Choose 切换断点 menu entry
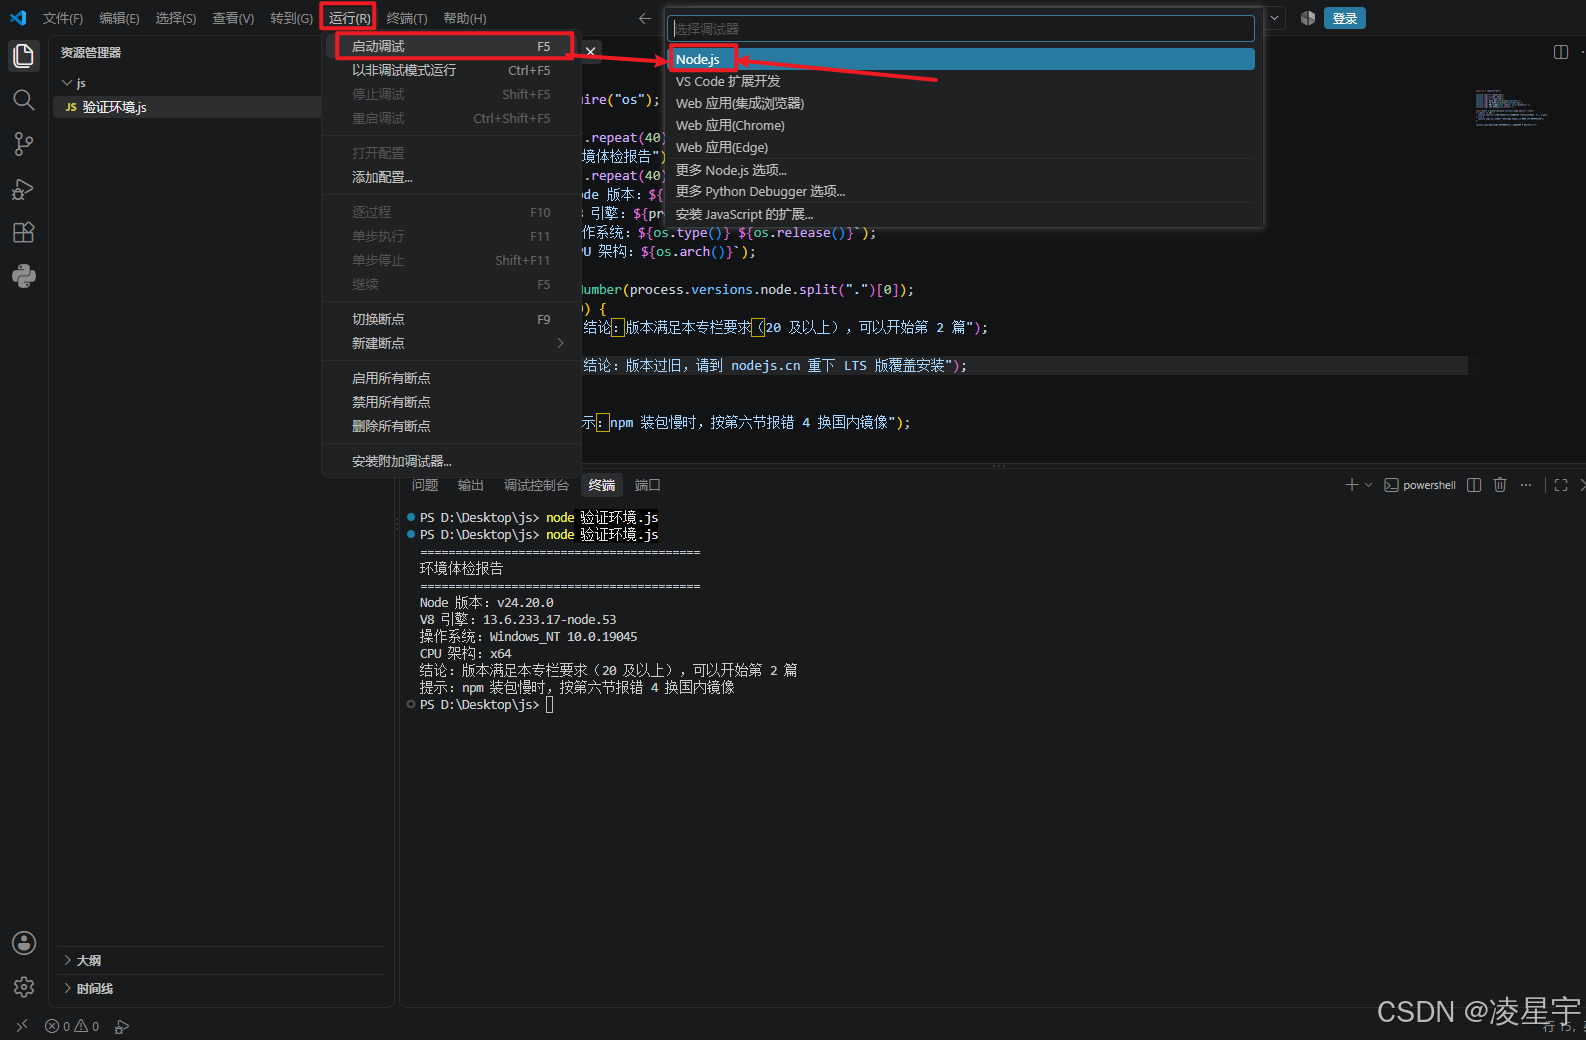This screenshot has height=1040, width=1586. pos(451,319)
